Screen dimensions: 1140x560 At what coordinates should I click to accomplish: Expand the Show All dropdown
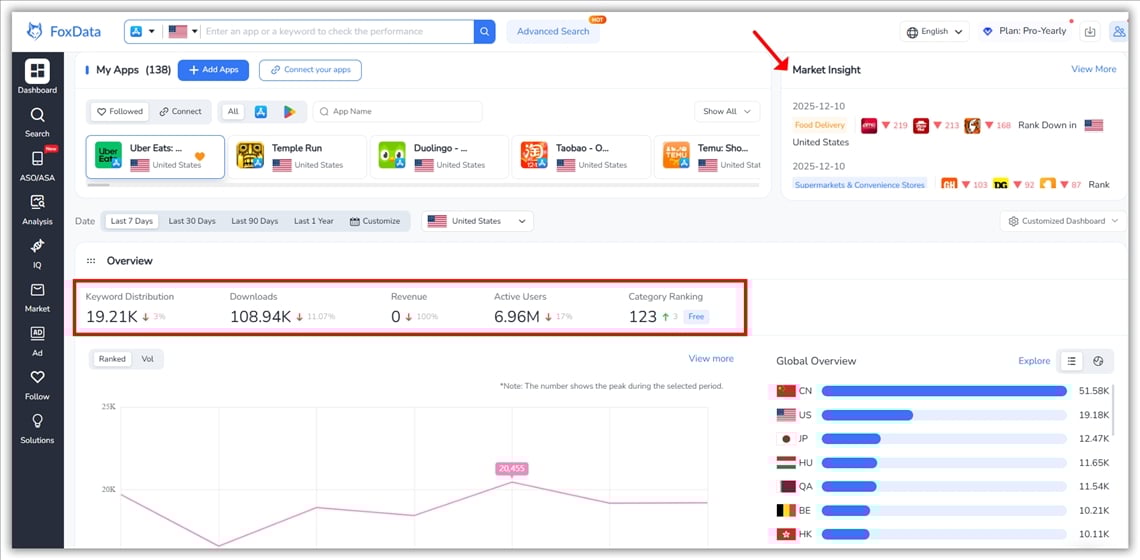726,112
